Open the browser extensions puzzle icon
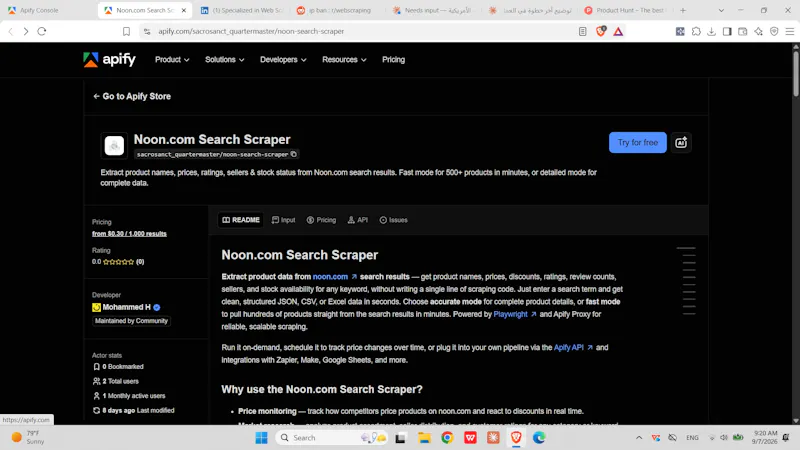 point(696,31)
